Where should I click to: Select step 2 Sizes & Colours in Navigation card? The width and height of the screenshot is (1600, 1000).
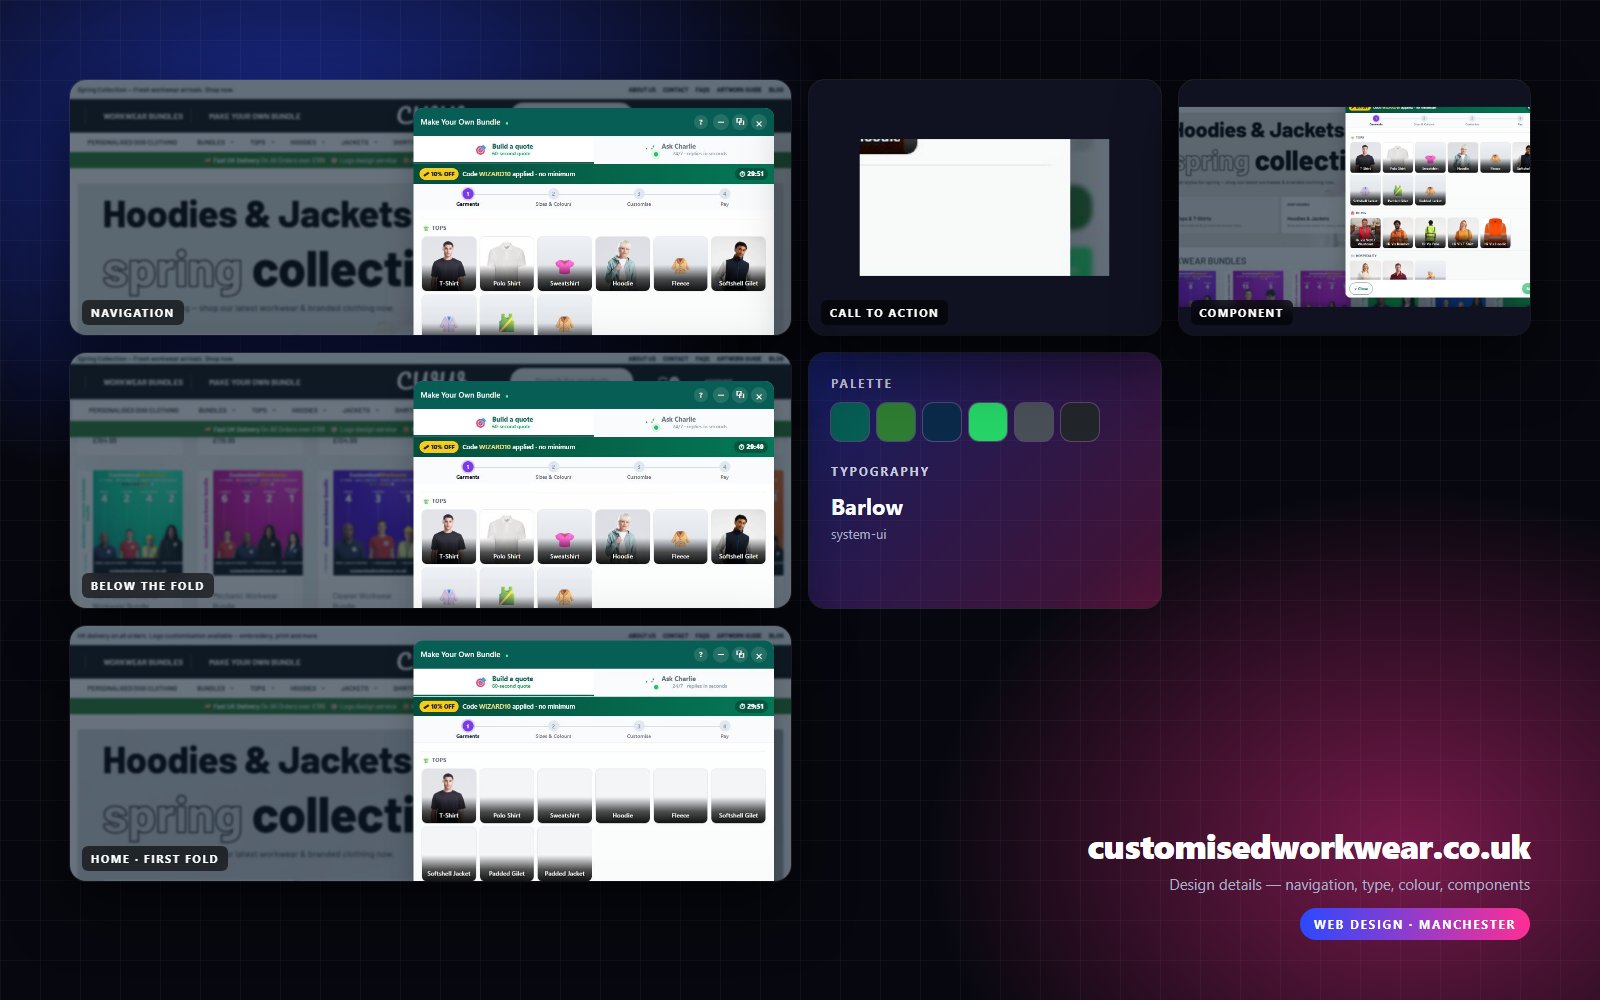[x=553, y=198]
